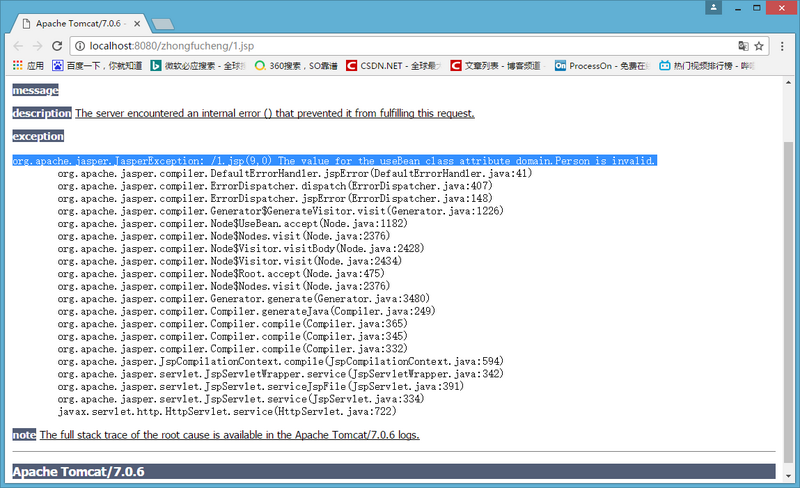800x488 pixels.
Task: Click the scrollbar down arrow
Action: point(788,475)
